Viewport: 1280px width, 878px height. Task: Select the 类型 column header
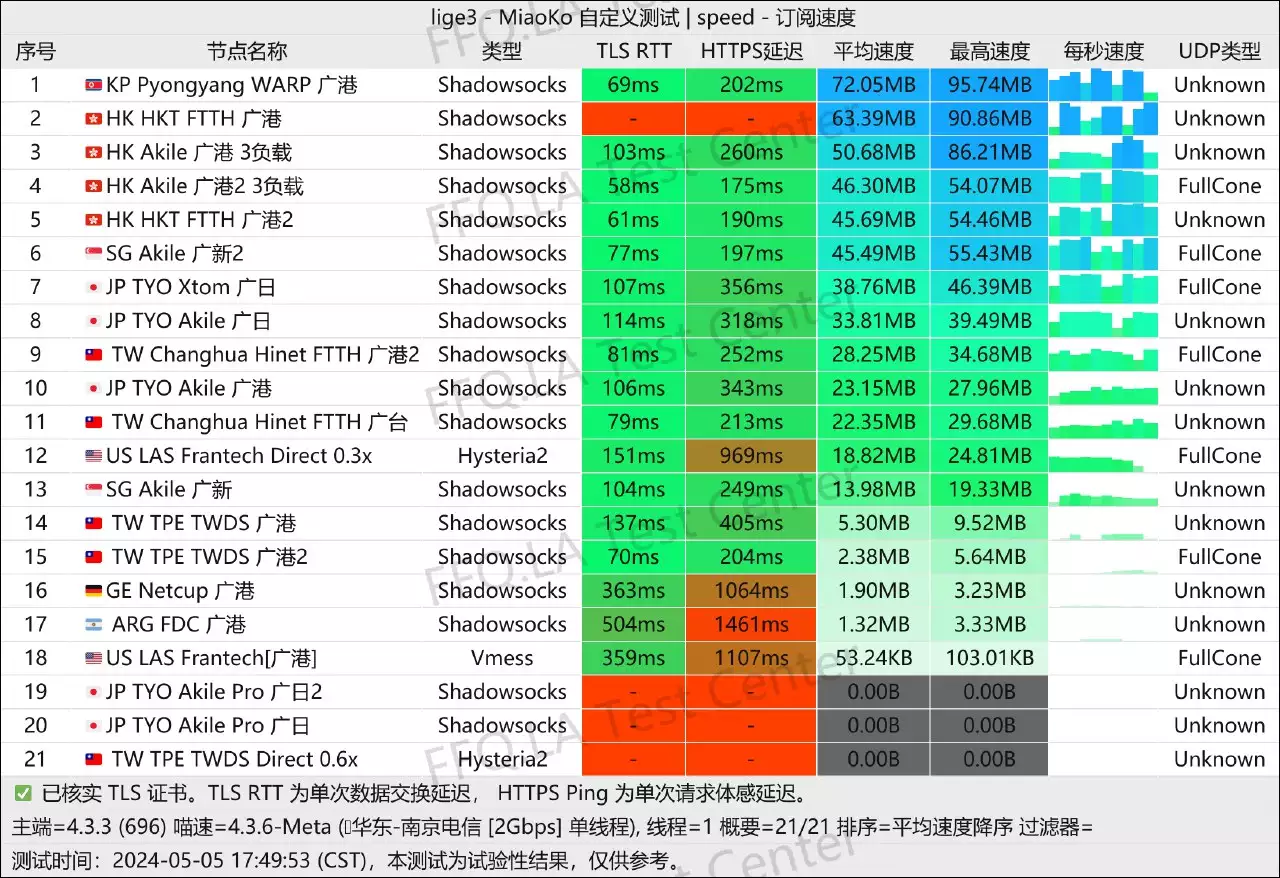click(502, 52)
